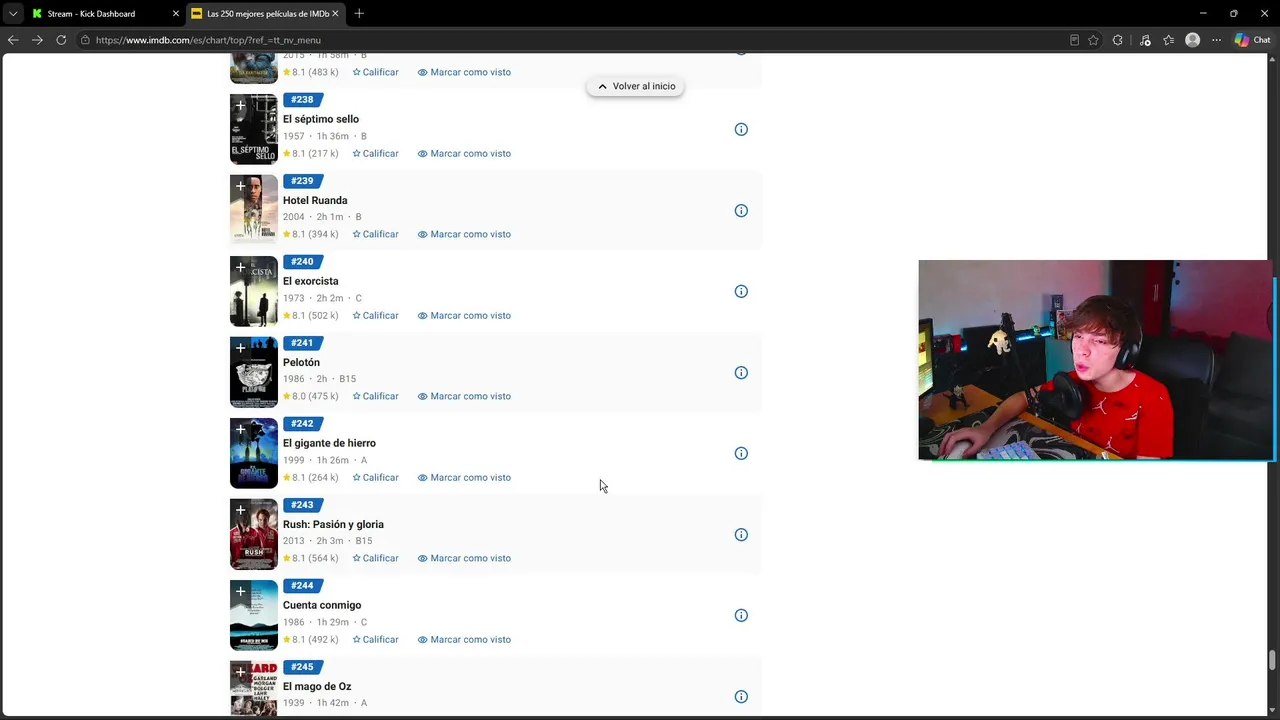Rate El séptimo sello with Calificar
1280x720 pixels.
point(375,153)
